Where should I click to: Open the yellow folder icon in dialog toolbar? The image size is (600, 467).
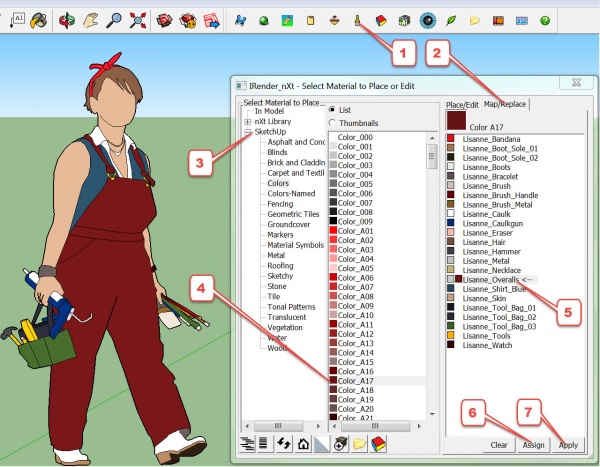359,443
